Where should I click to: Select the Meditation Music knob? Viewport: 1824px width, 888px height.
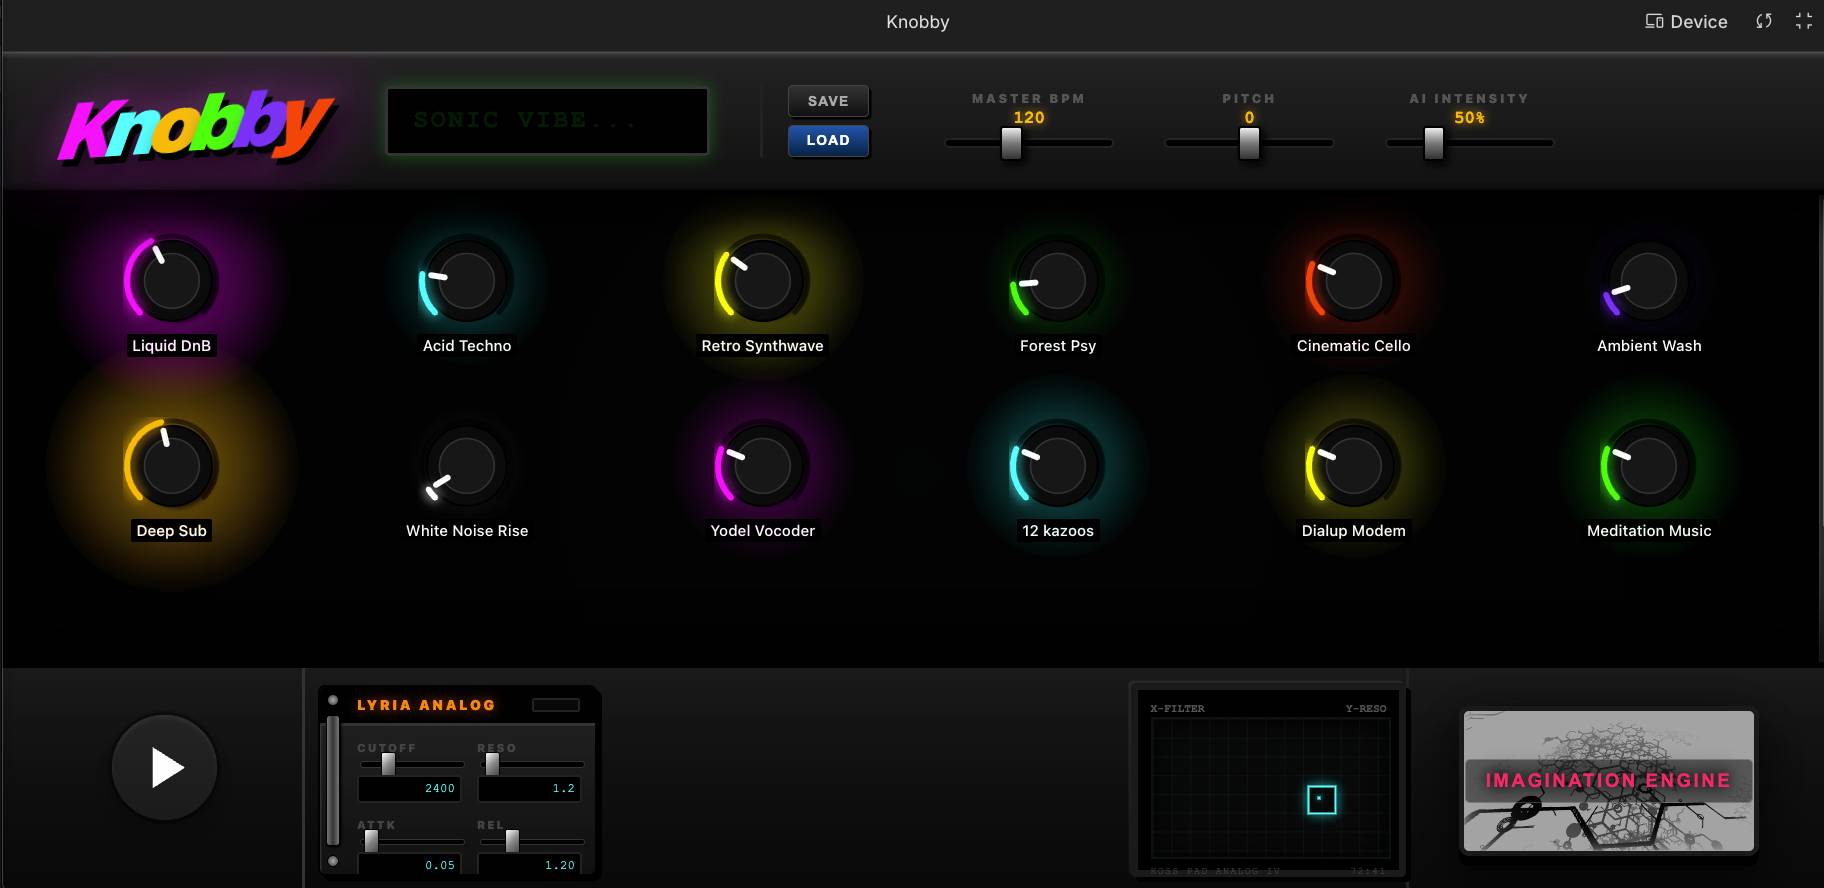point(1649,465)
